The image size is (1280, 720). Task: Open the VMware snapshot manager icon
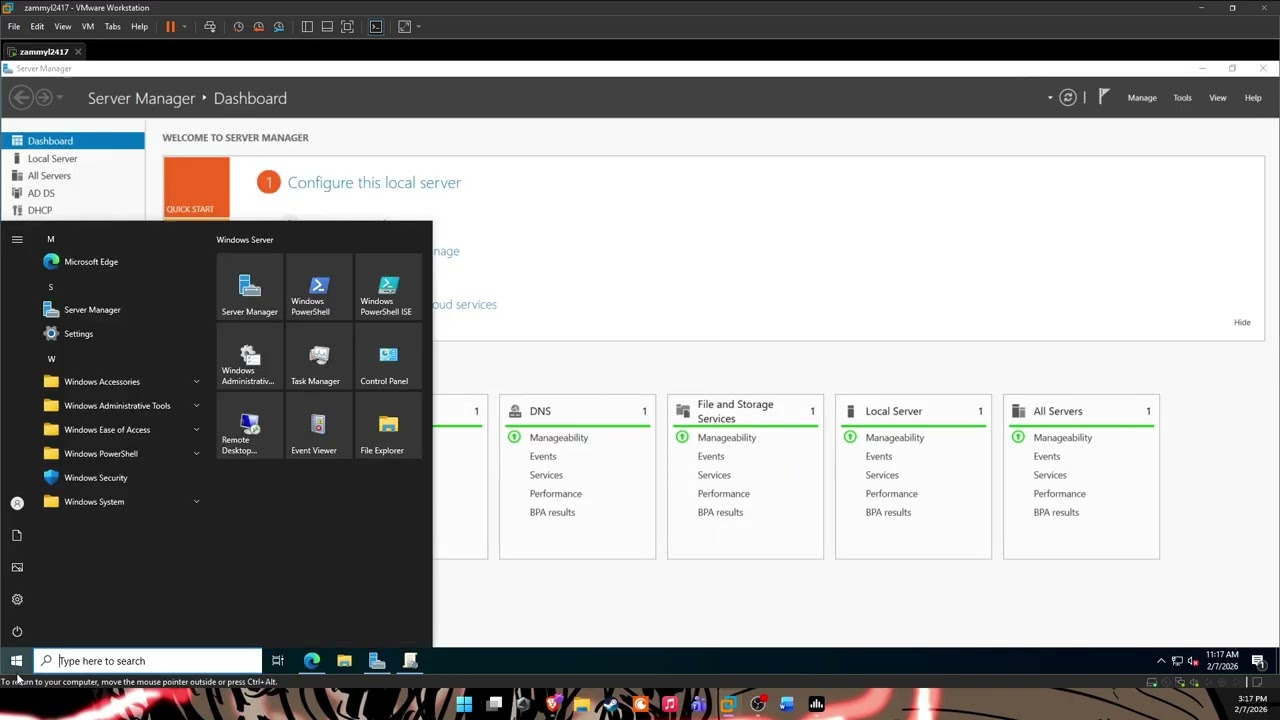click(x=279, y=27)
